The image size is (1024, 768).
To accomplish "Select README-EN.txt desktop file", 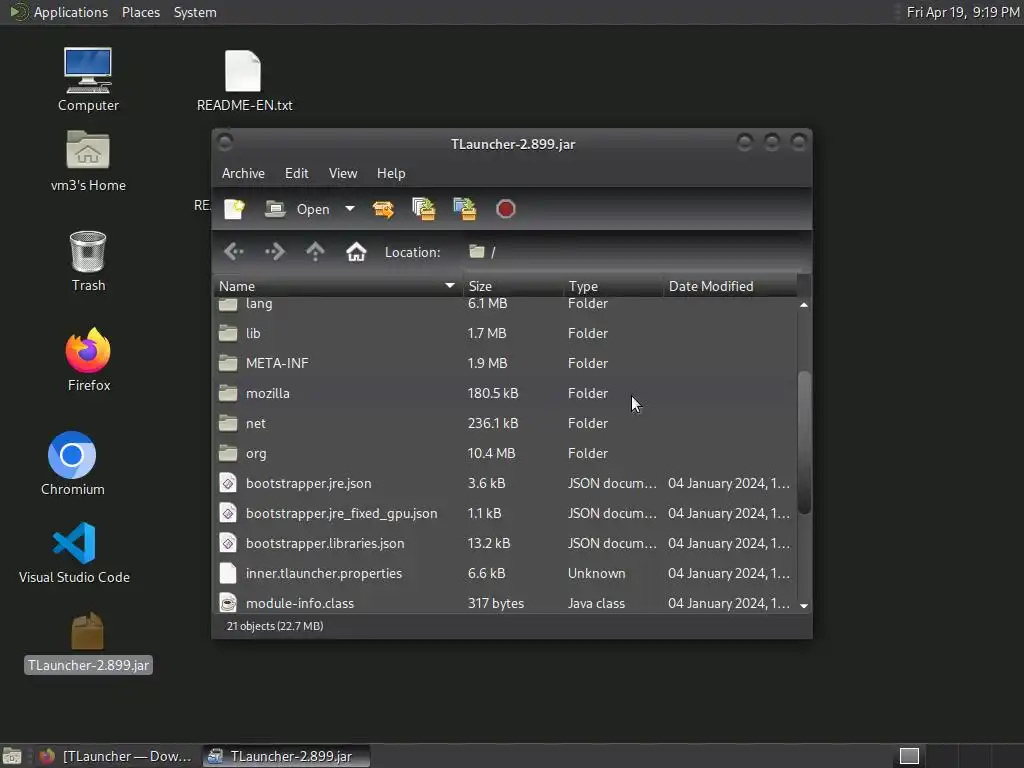I will click(244, 81).
